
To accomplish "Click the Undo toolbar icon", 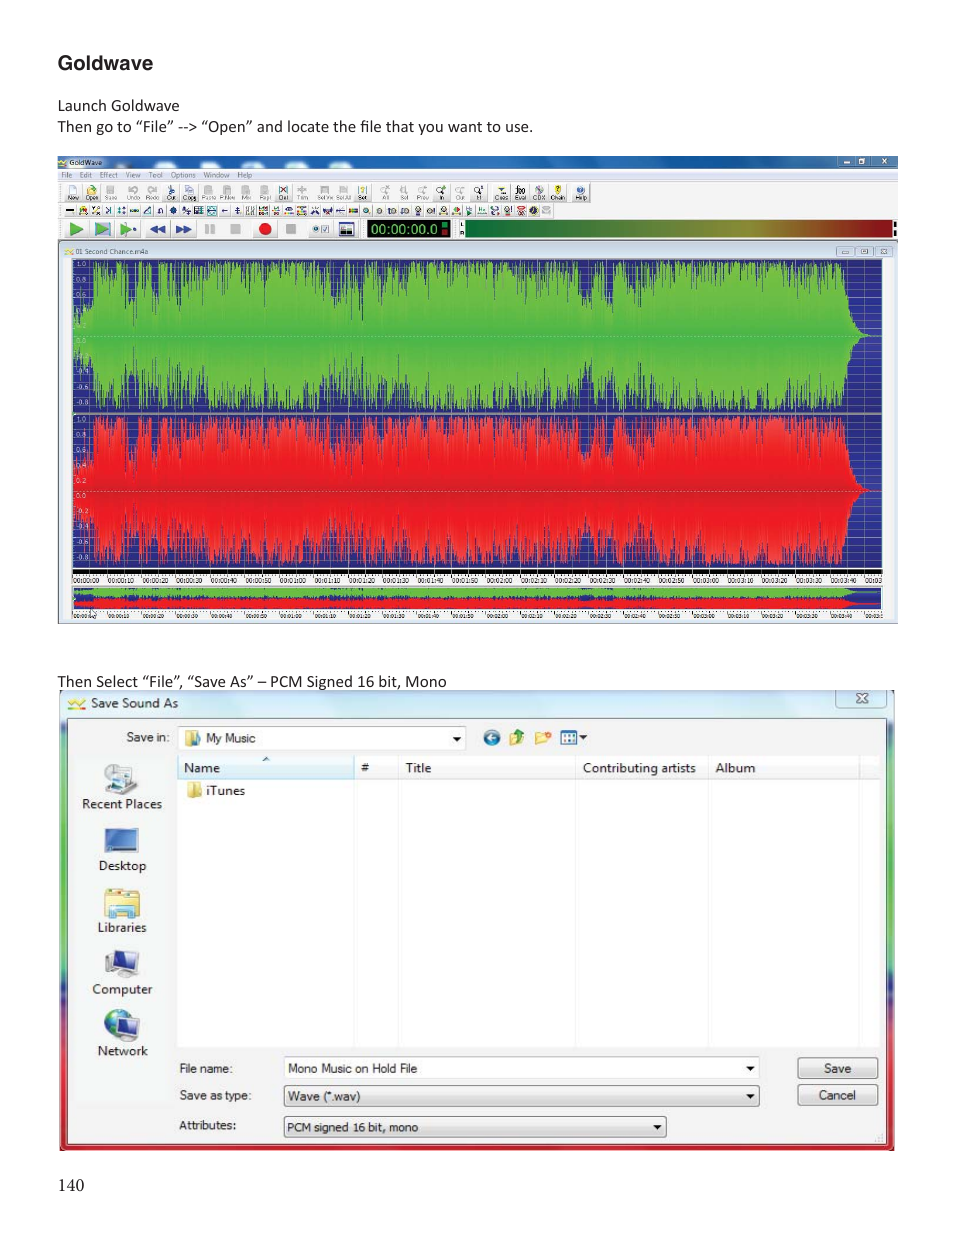I will click(133, 192).
